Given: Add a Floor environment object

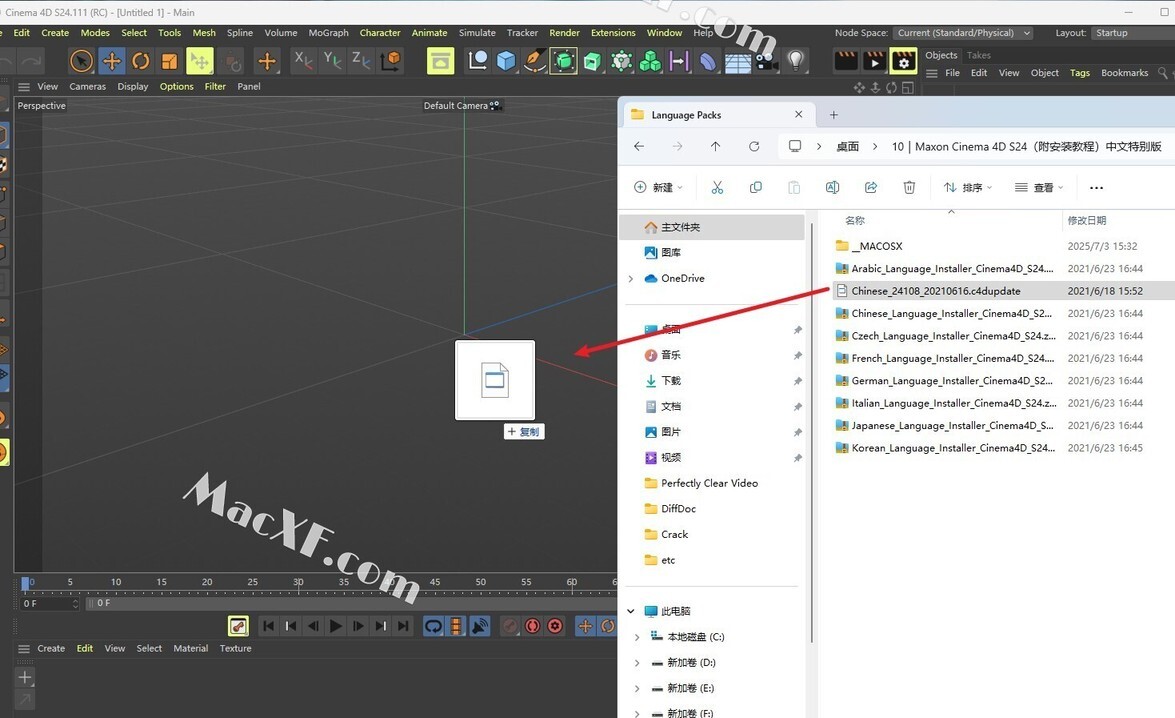Looking at the screenshot, I should (737, 62).
